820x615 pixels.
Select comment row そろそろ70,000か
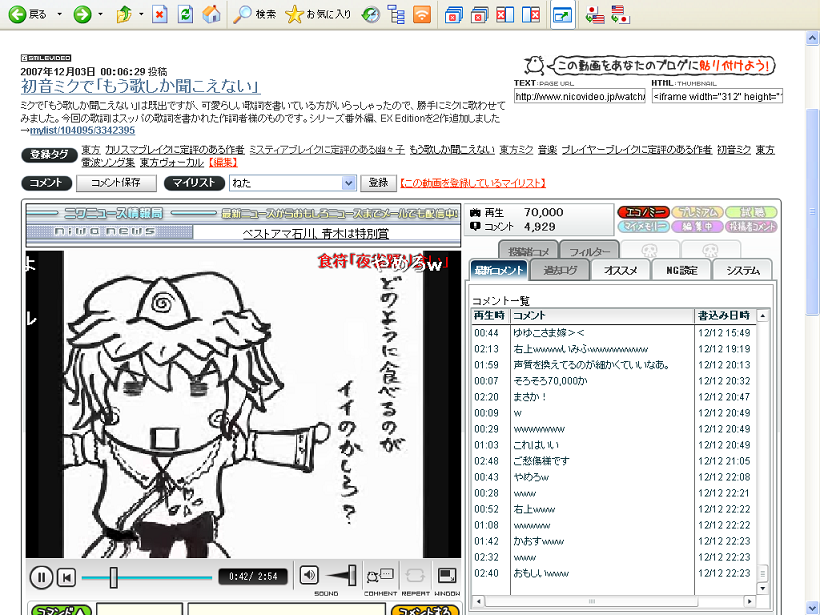point(613,381)
